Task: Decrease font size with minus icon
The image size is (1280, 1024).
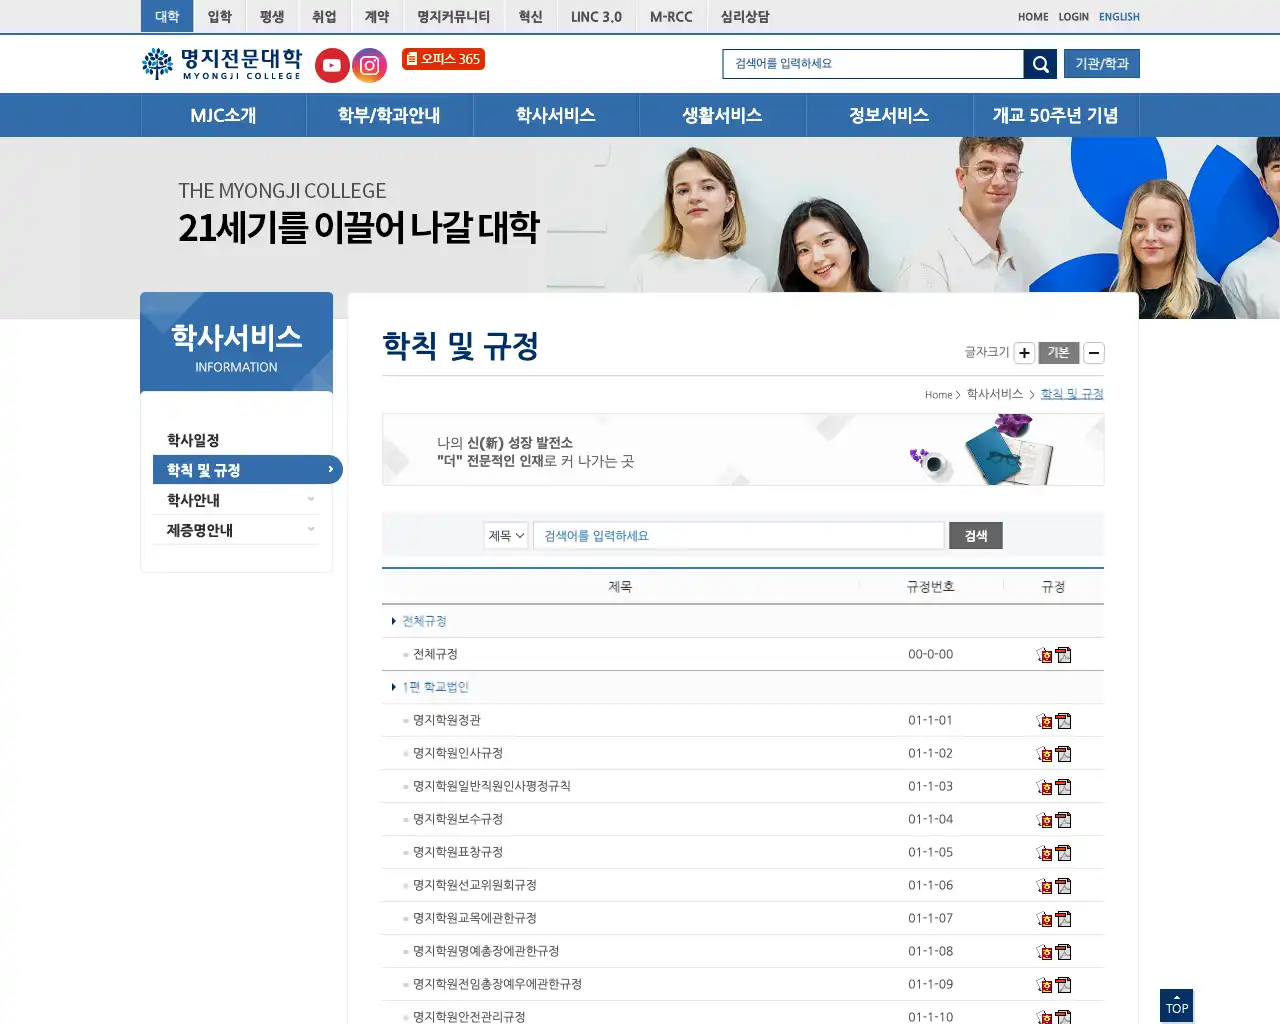Action: (1094, 353)
